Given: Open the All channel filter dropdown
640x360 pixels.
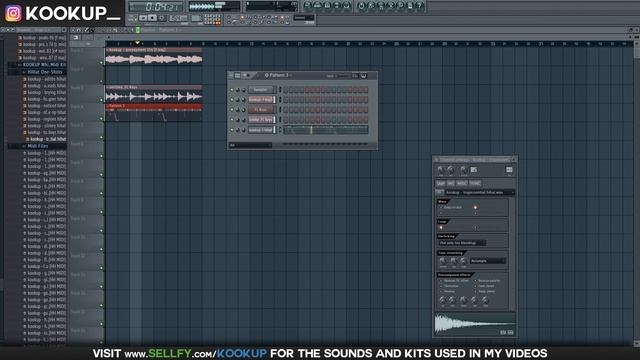Looking at the screenshot, I should click(250, 145).
